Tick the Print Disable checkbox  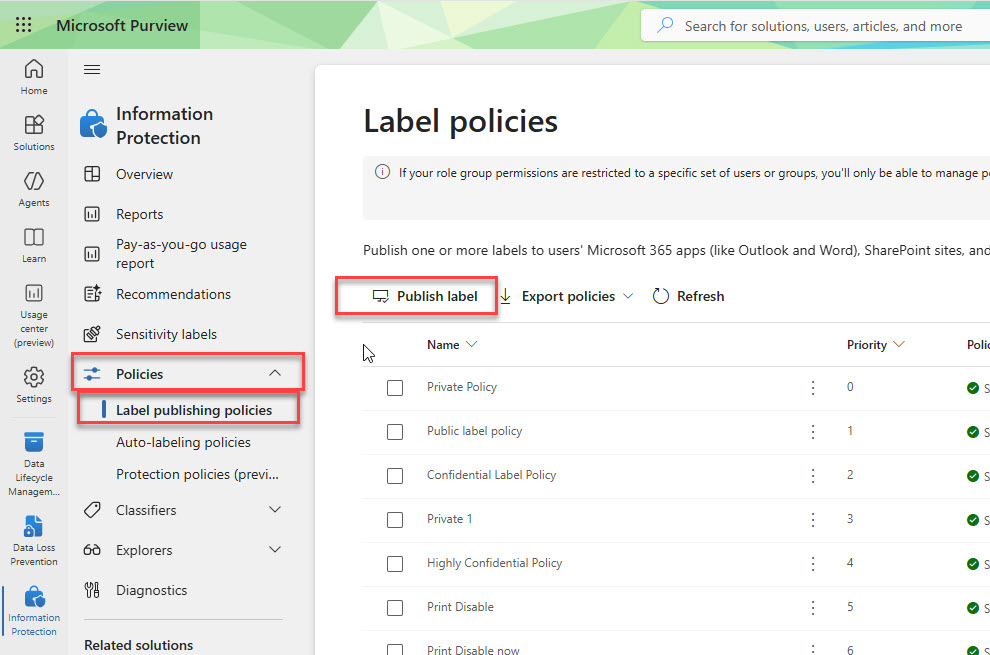(x=395, y=608)
